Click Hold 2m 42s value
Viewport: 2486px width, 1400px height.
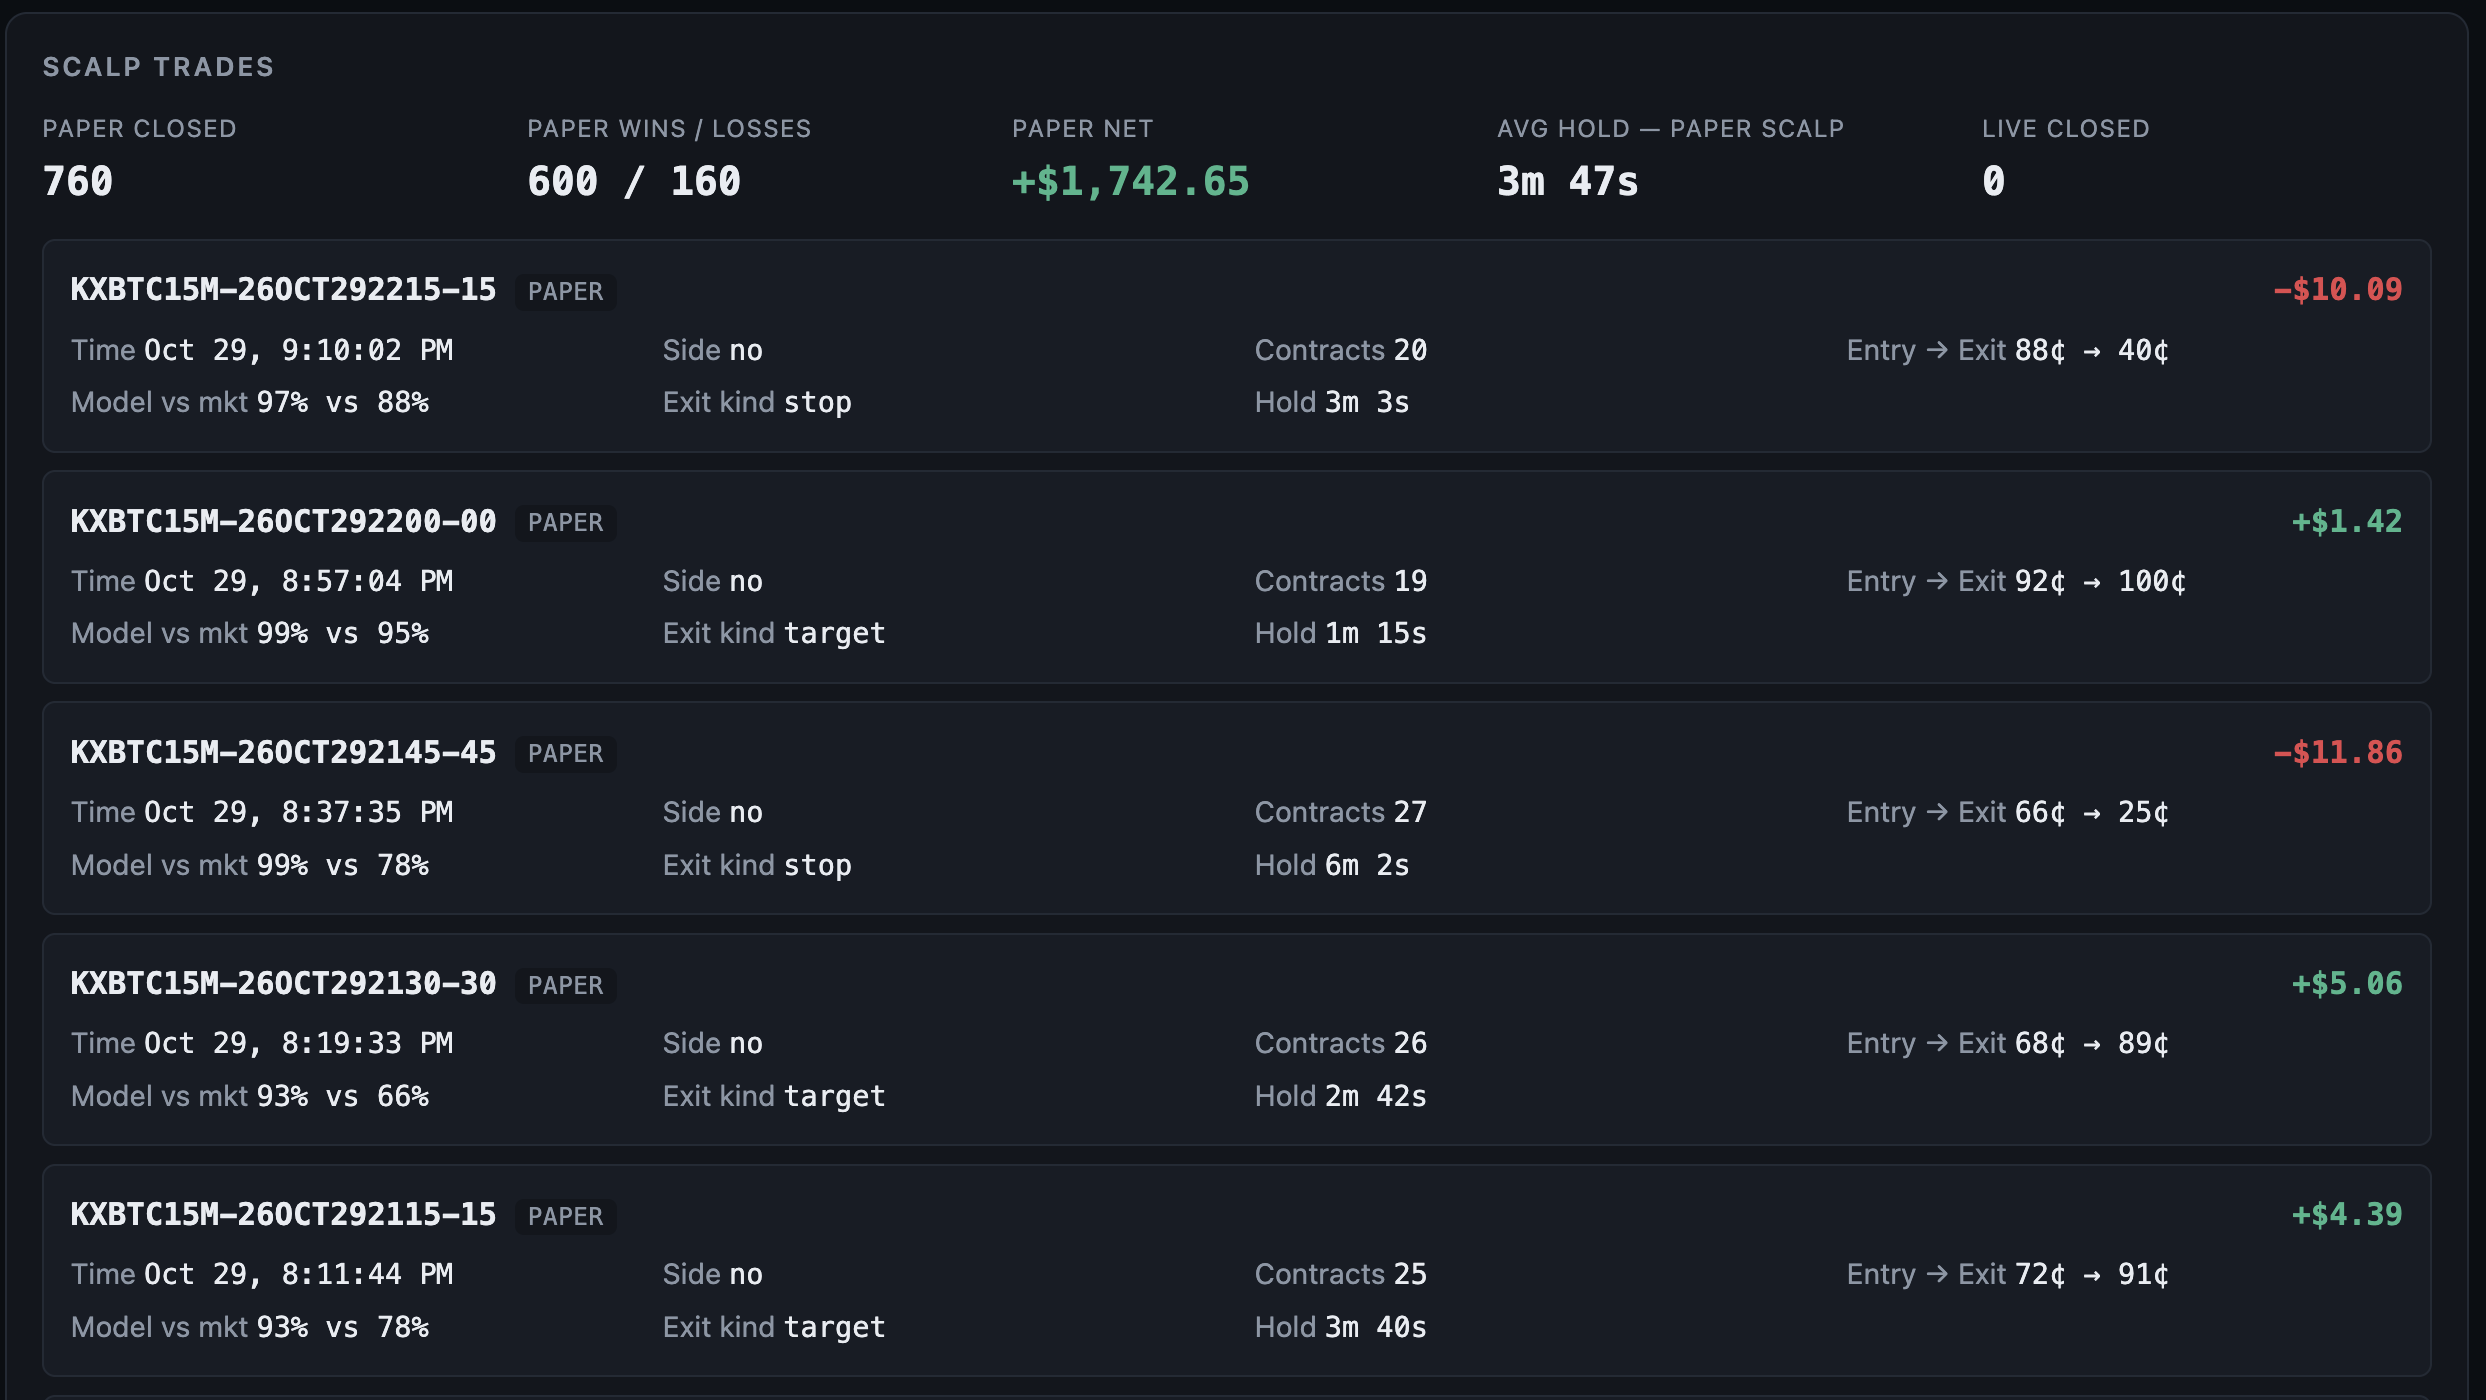(1376, 1096)
